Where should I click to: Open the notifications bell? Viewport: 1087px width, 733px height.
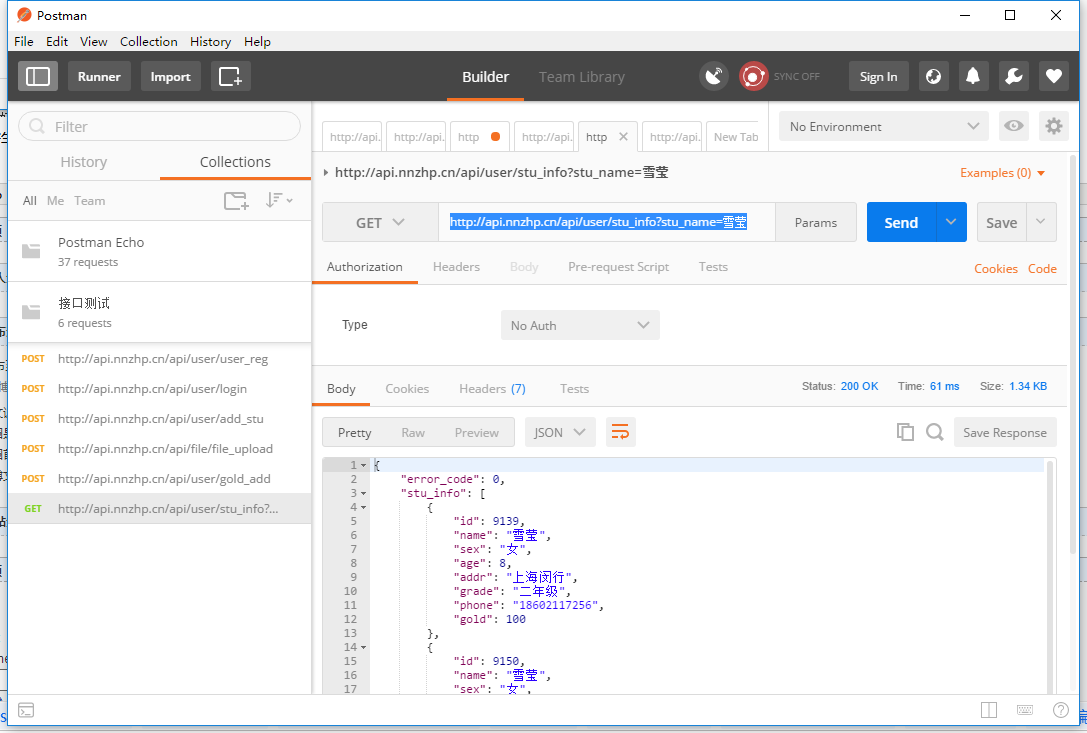tap(973, 76)
